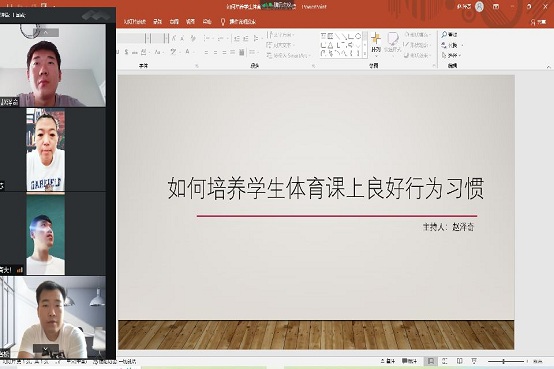Open the Shape Fill options
The image size is (554, 369).
[x=418, y=35]
